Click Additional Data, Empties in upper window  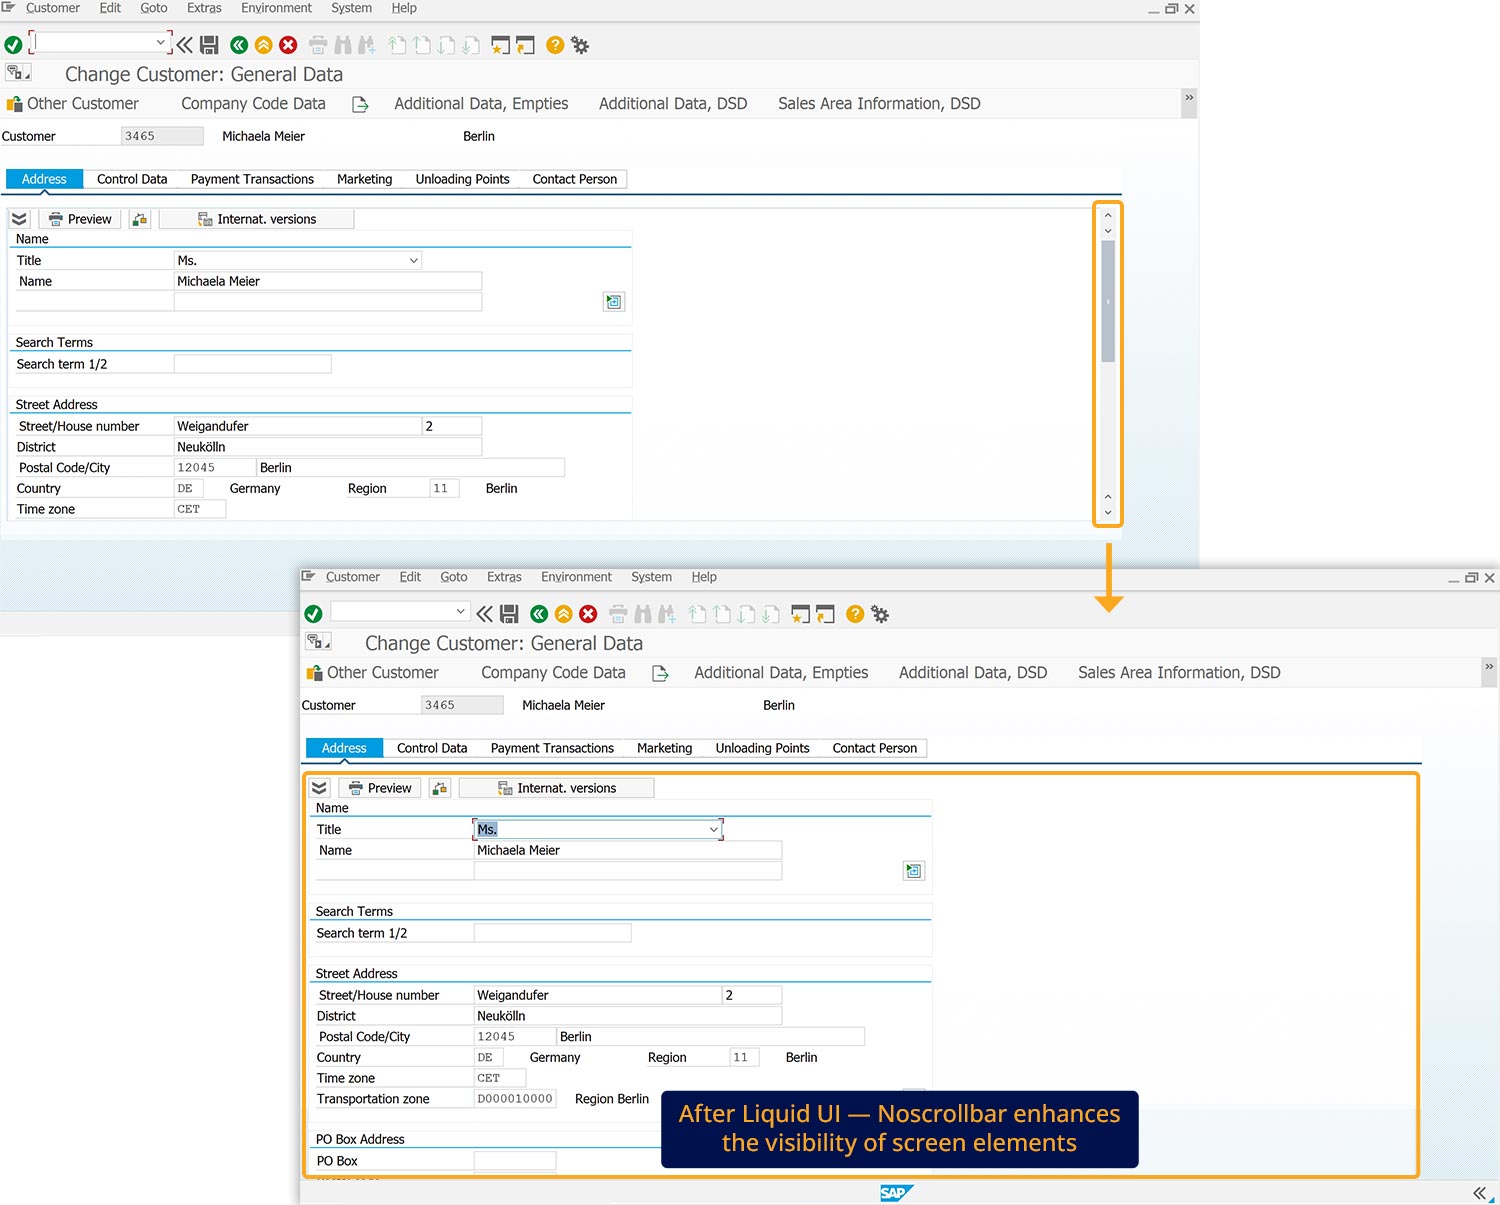point(481,104)
